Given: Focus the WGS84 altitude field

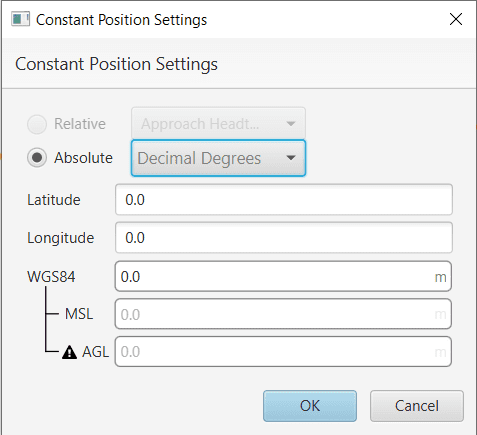Looking at the screenshot, I should 283,277.
